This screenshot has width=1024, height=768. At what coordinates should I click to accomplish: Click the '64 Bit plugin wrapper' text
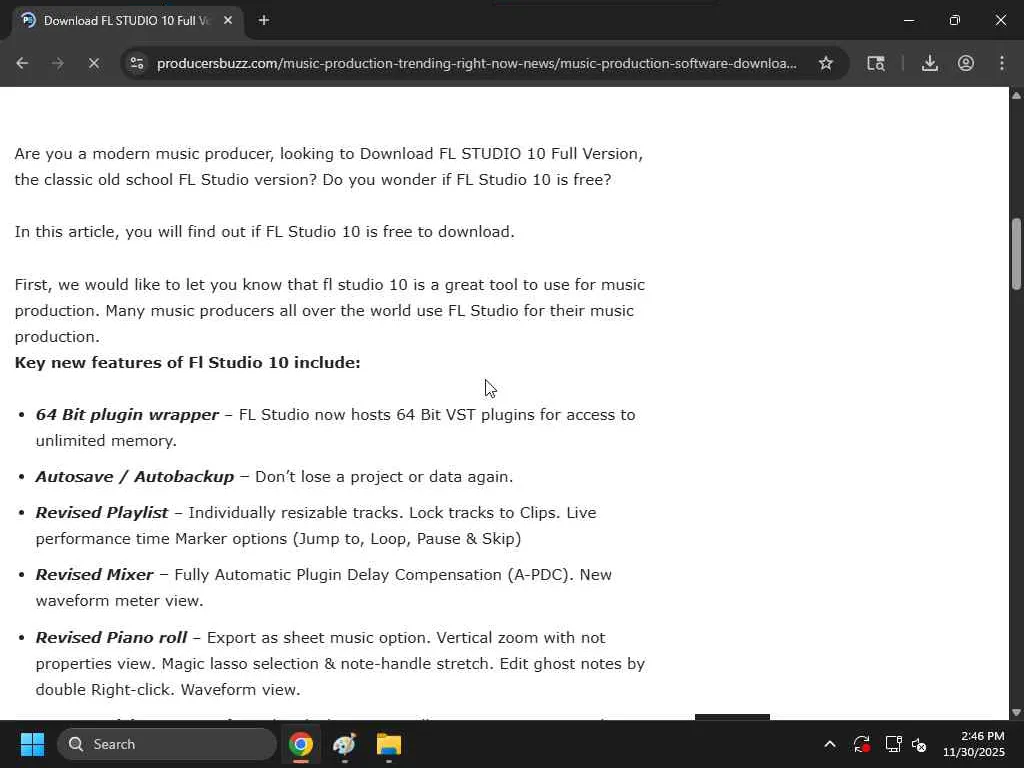coord(127,415)
